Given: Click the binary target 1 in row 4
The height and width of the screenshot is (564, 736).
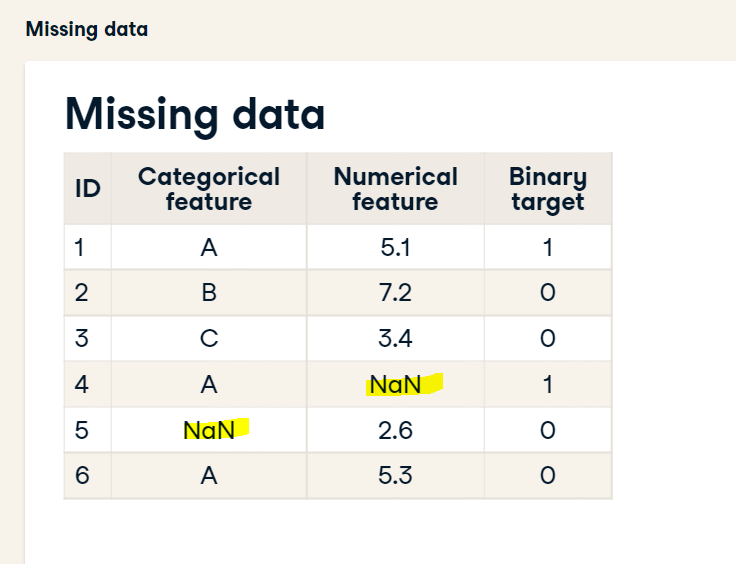Looking at the screenshot, I should pyautogui.click(x=548, y=385).
